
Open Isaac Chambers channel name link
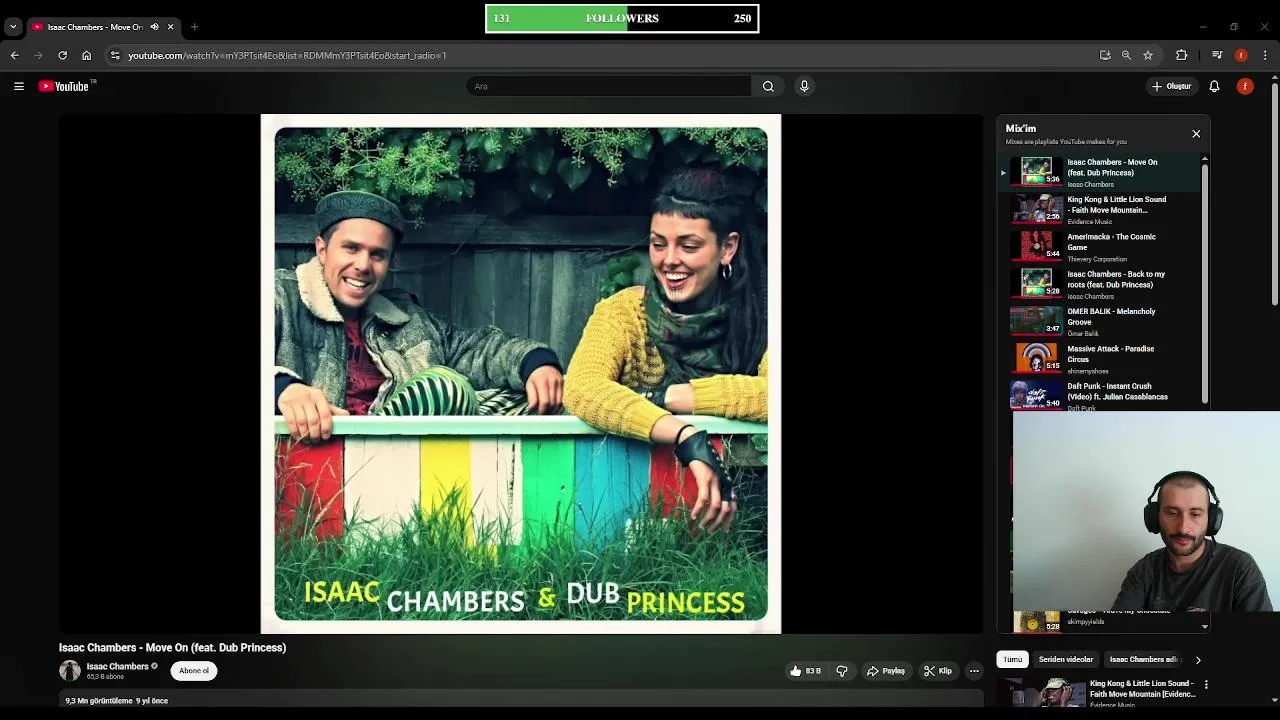coord(117,667)
